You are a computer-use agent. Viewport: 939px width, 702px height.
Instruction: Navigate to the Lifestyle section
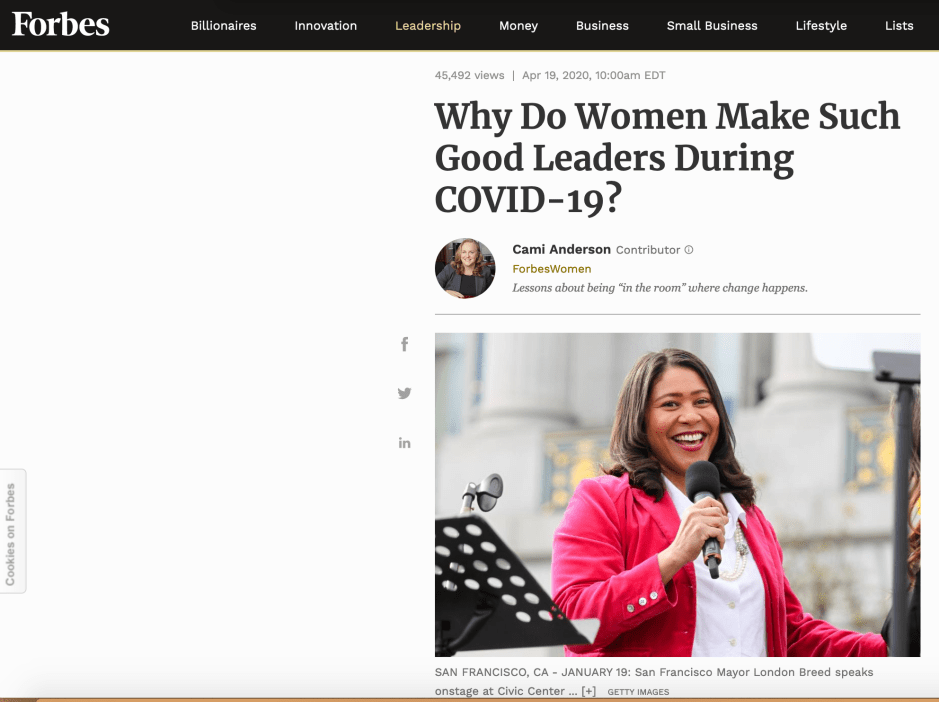[x=821, y=26]
